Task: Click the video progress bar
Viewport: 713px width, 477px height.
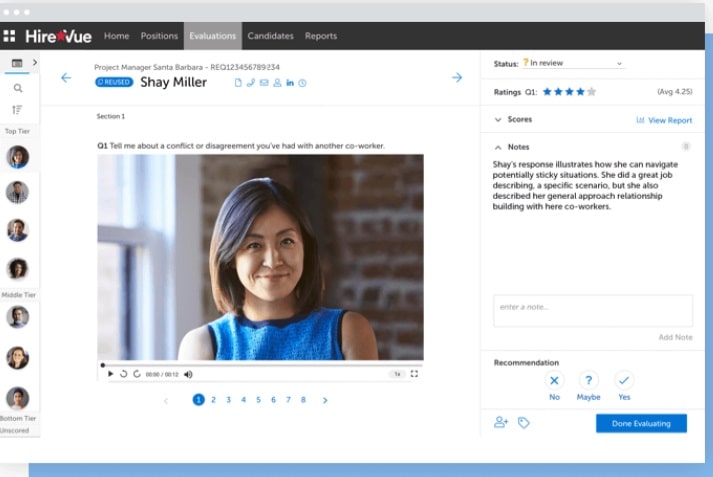Action: coord(260,365)
